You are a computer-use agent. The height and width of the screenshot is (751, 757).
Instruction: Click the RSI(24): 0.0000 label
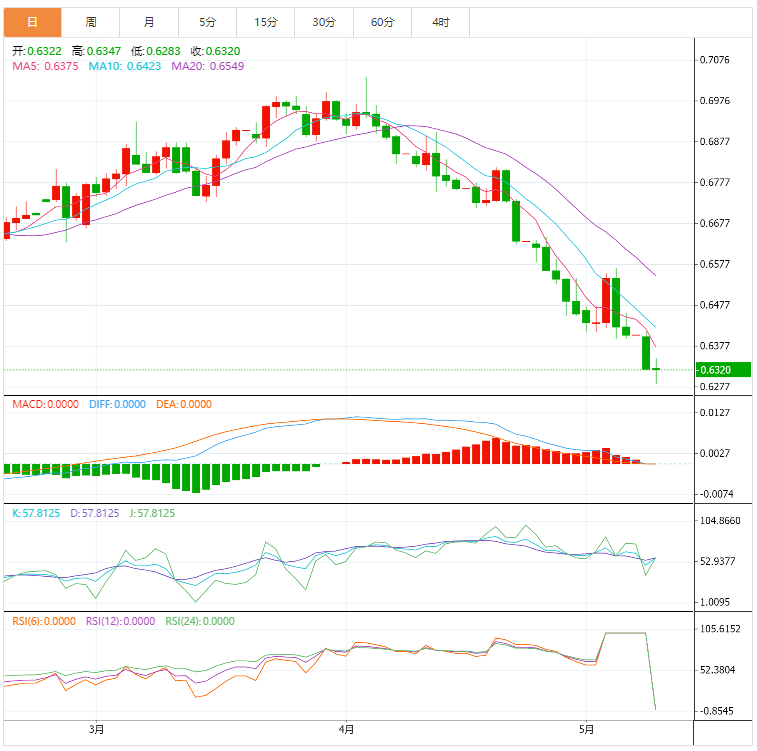(x=200, y=621)
